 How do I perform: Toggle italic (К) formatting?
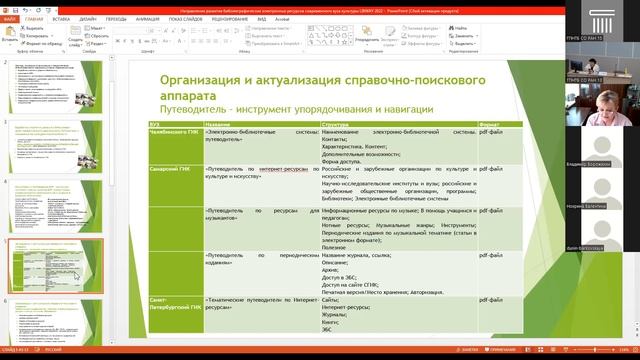(125, 41)
